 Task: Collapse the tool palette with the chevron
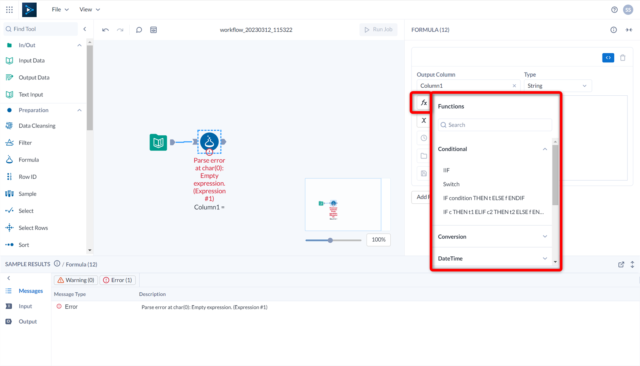[x=84, y=29]
